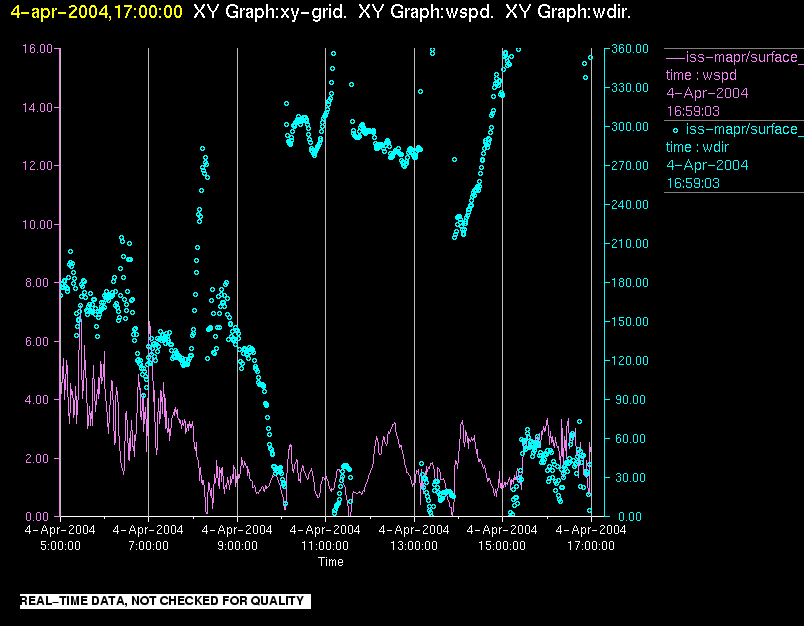The height and width of the screenshot is (626, 804).
Task: Click the 4.00 wind speed axis label
Action: tap(39, 400)
